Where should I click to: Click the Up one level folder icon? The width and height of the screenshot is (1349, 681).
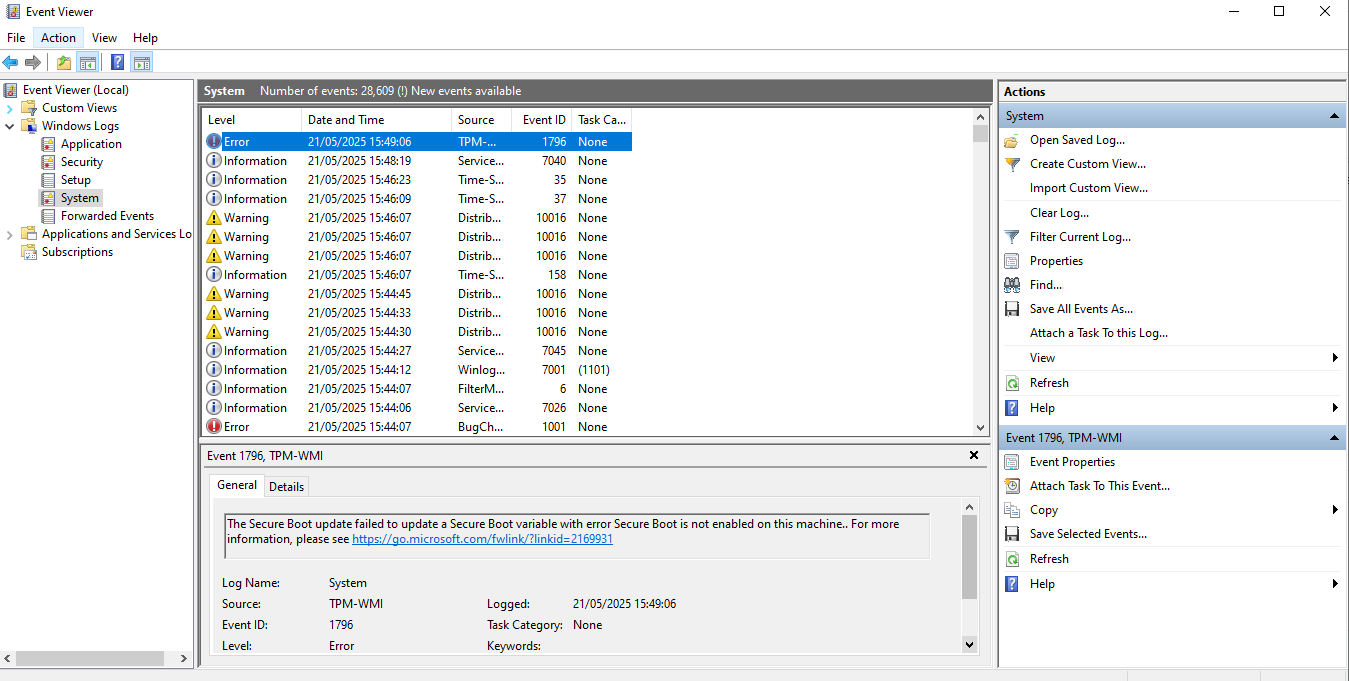pyautogui.click(x=64, y=63)
